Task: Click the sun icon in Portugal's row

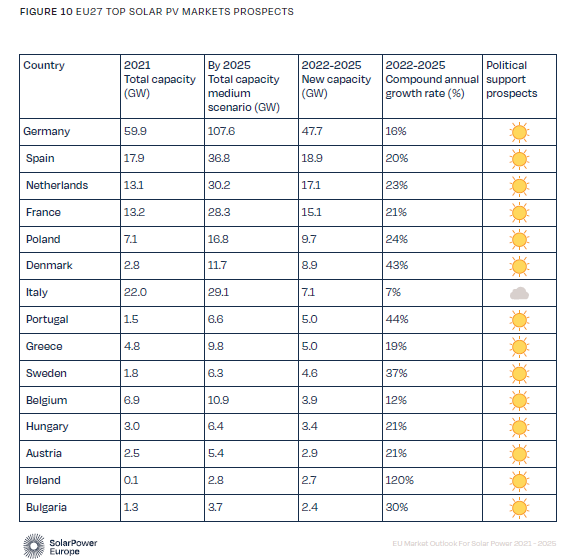Action: 519,320
